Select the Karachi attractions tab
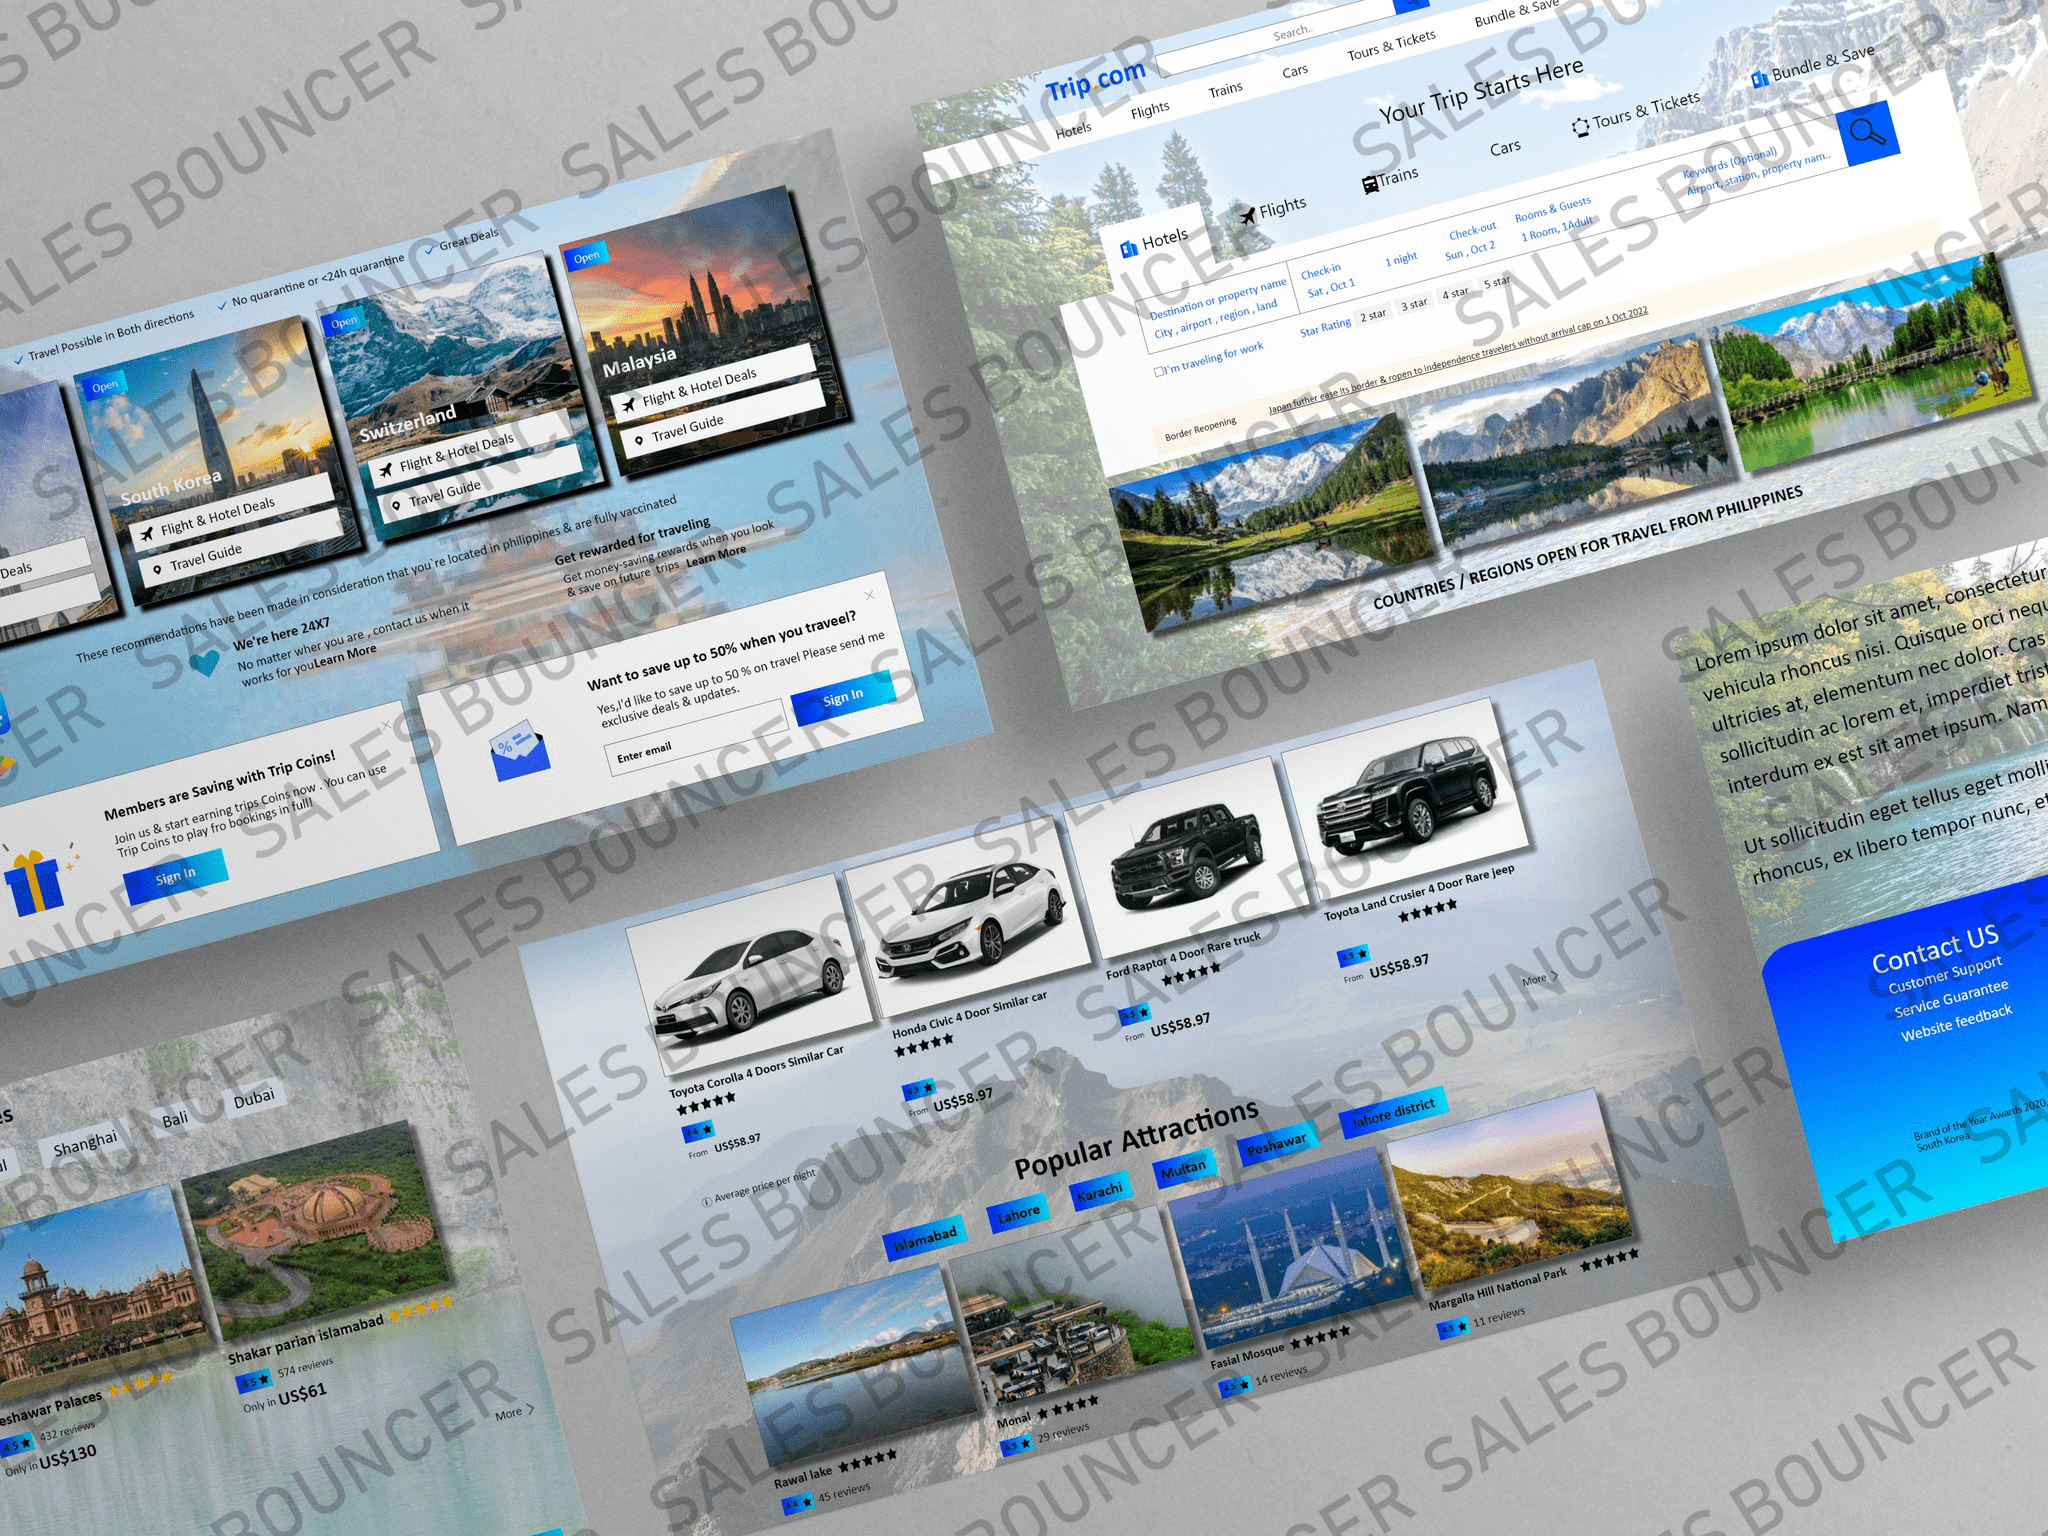2048x1536 pixels. (1099, 1192)
